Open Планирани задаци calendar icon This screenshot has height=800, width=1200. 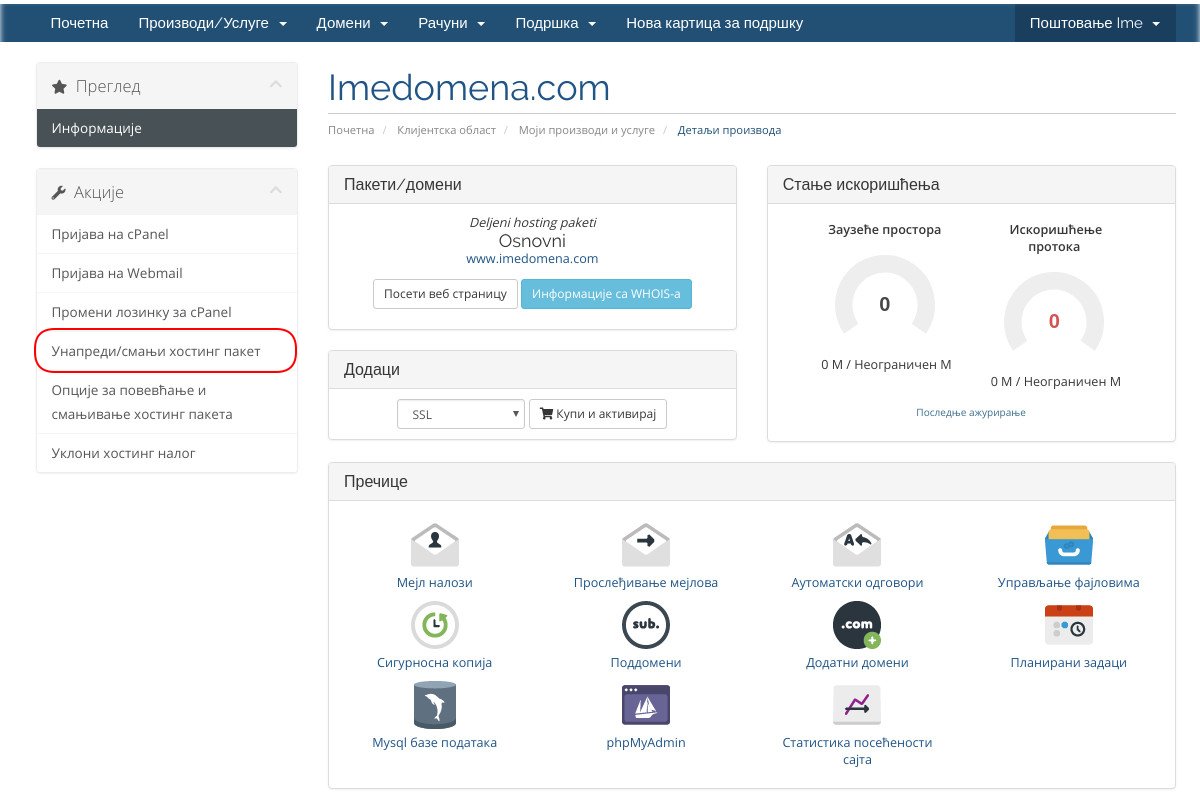tap(1068, 625)
